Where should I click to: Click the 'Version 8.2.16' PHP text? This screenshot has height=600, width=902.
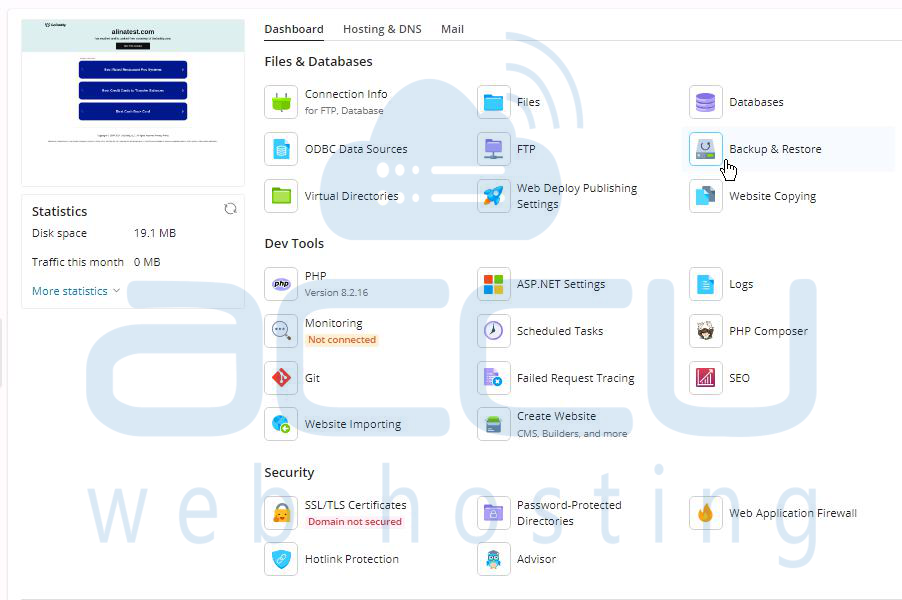(336, 292)
